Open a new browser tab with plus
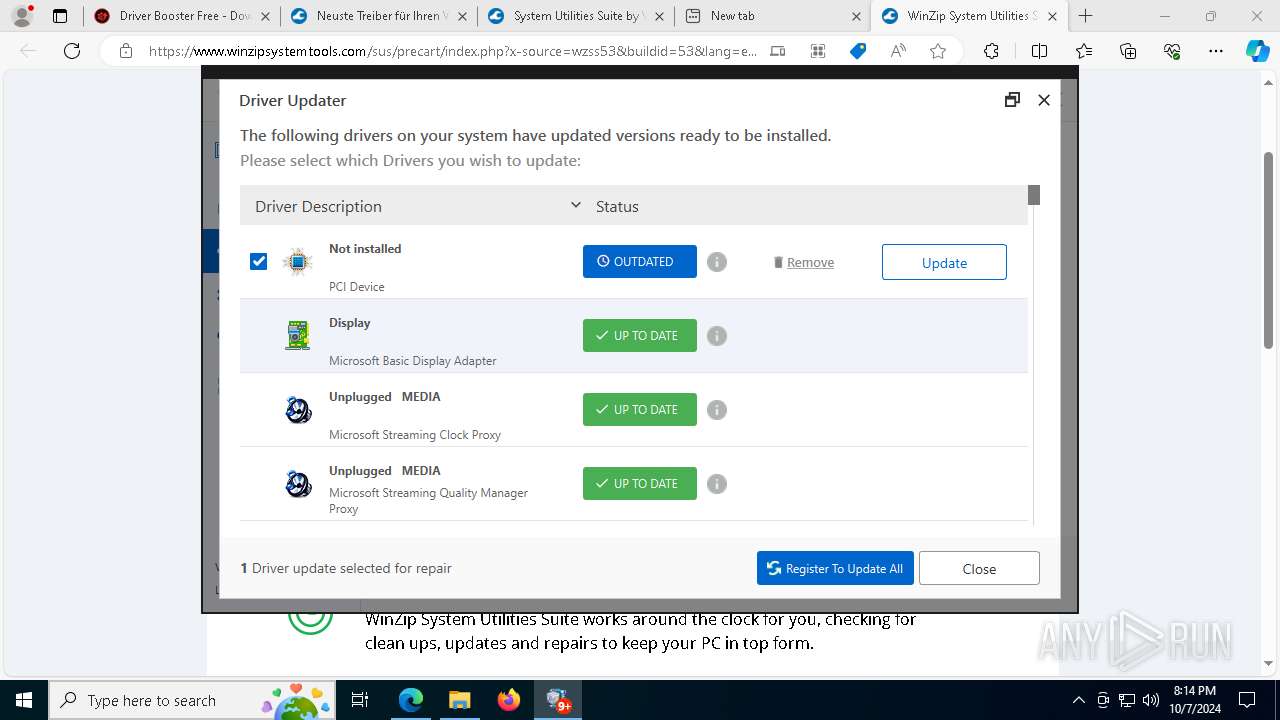Image resolution: width=1280 pixels, height=720 pixels. [x=1086, y=16]
